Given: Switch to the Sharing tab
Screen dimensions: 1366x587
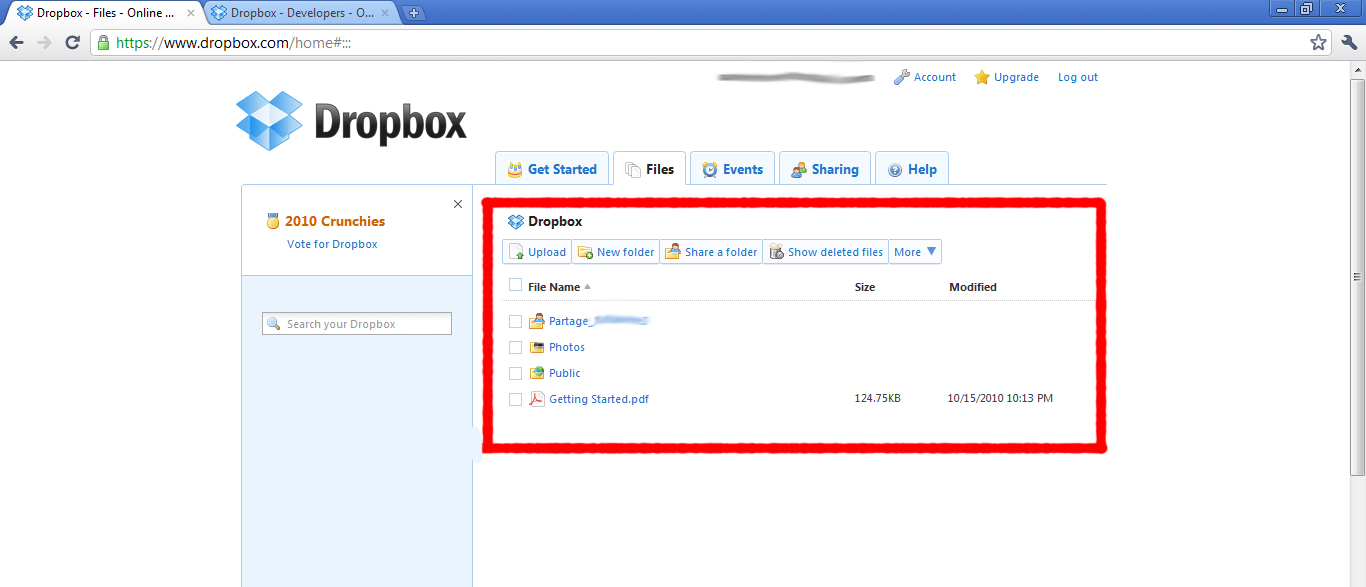Looking at the screenshot, I should point(824,168).
